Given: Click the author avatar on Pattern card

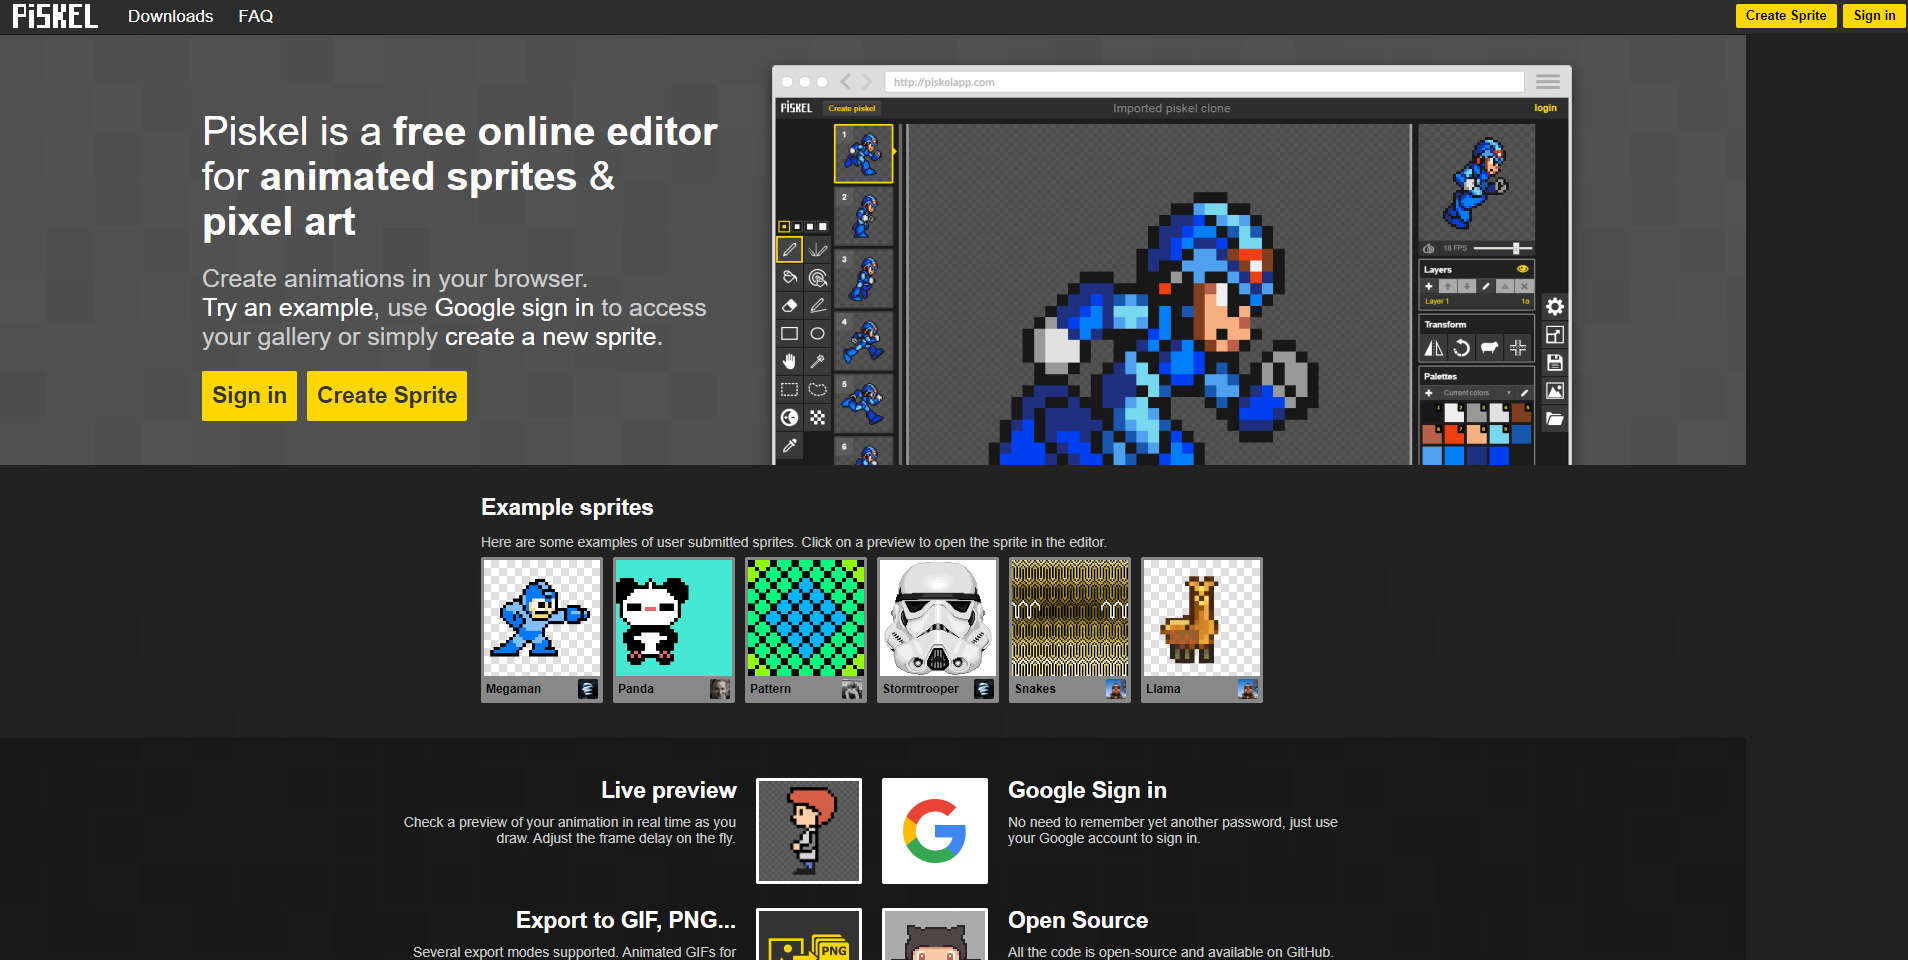Looking at the screenshot, I should (x=852, y=689).
